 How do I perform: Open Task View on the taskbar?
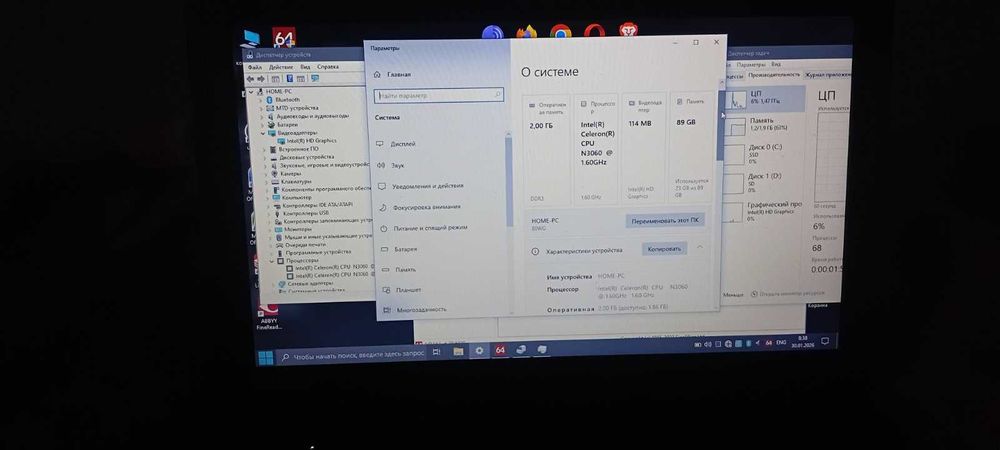[x=436, y=351]
